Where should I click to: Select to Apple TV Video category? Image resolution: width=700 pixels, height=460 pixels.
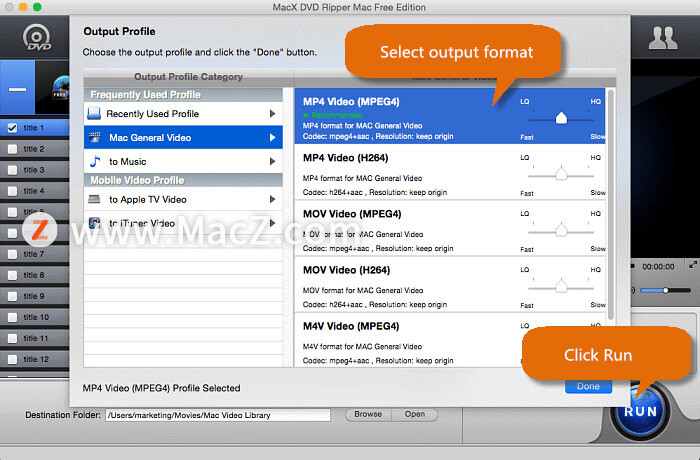pos(183,199)
